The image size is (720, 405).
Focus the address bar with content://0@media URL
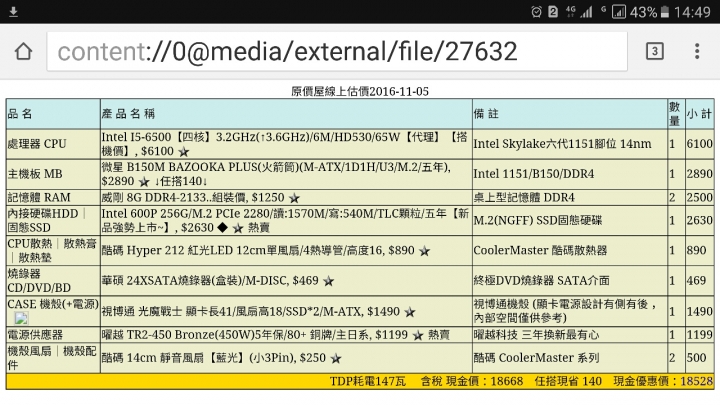point(337,51)
